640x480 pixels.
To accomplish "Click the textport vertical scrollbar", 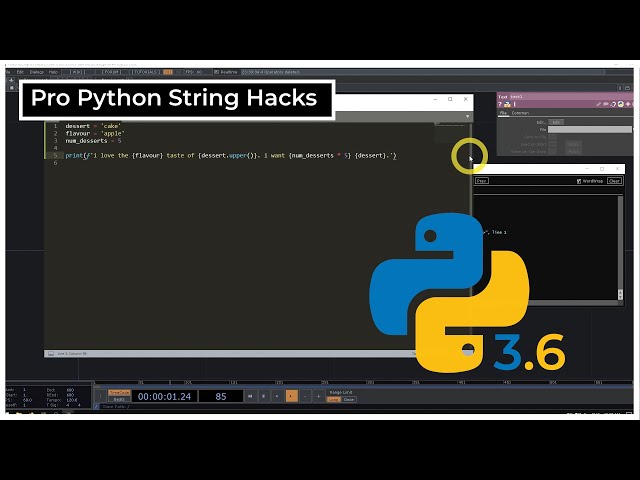I will (620, 248).
